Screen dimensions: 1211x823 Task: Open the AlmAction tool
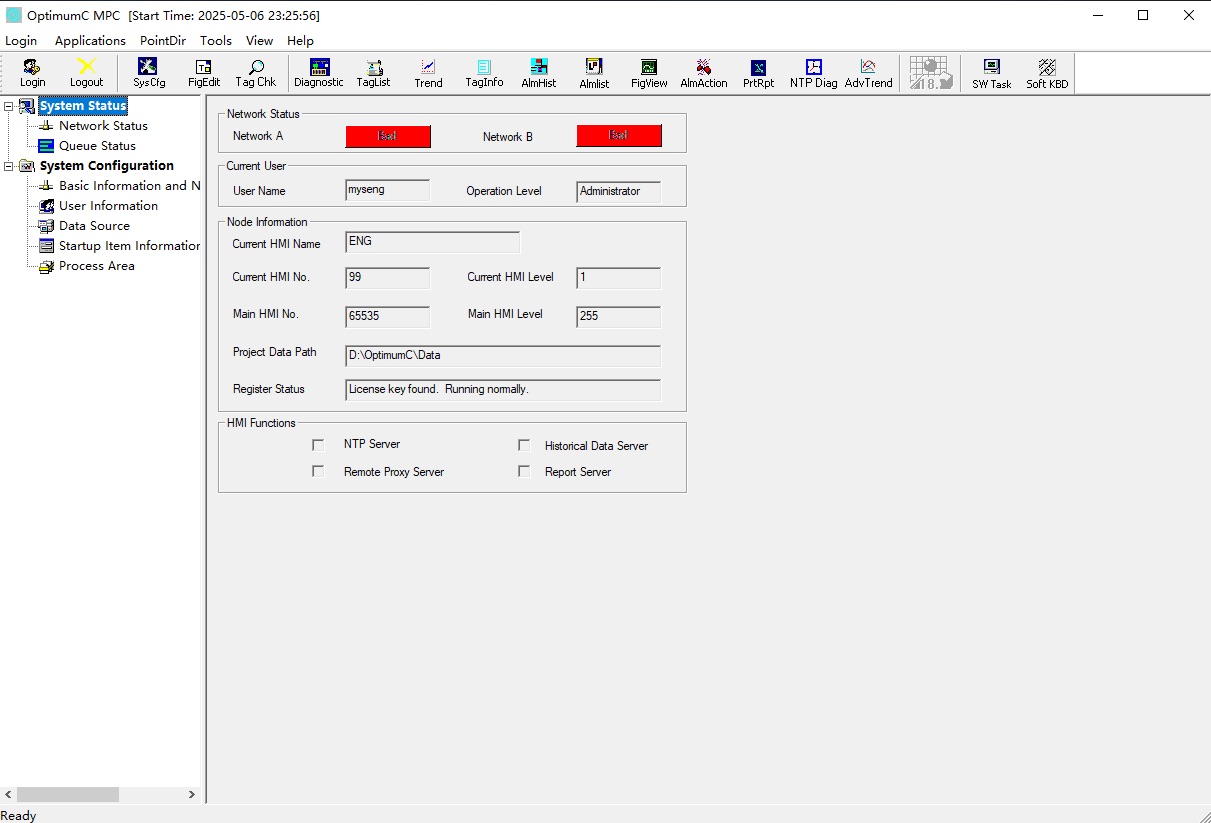[x=704, y=73]
